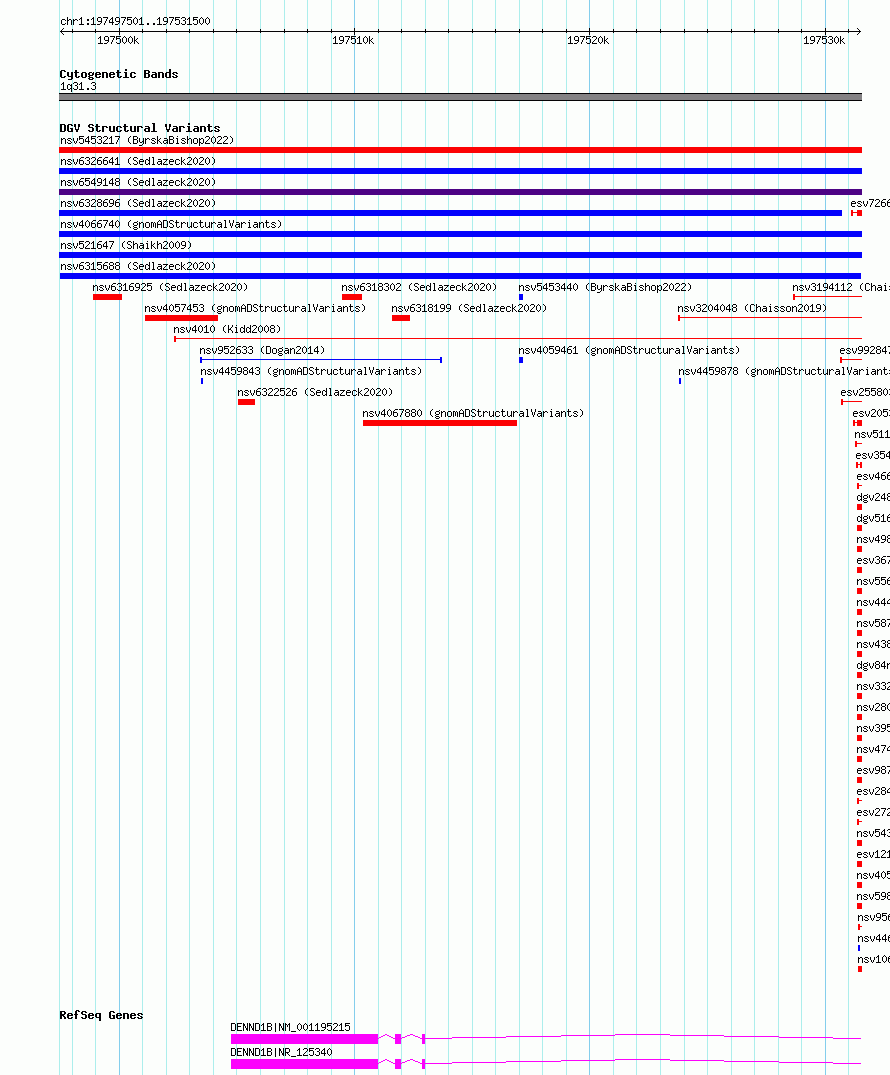Click blue span line of nsv952633

(321, 360)
